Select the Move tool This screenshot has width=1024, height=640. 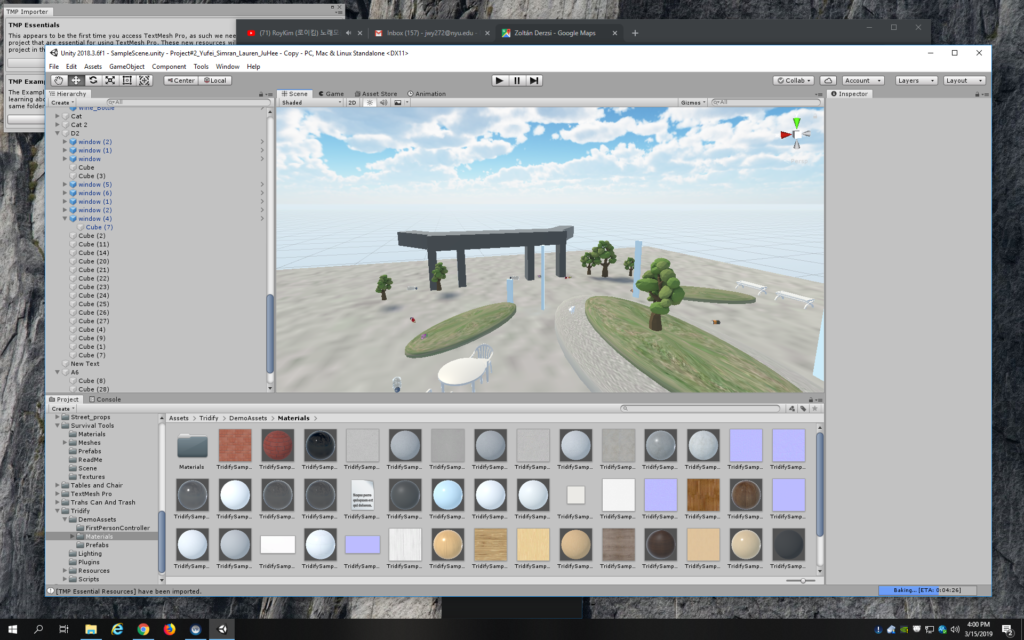(x=76, y=80)
